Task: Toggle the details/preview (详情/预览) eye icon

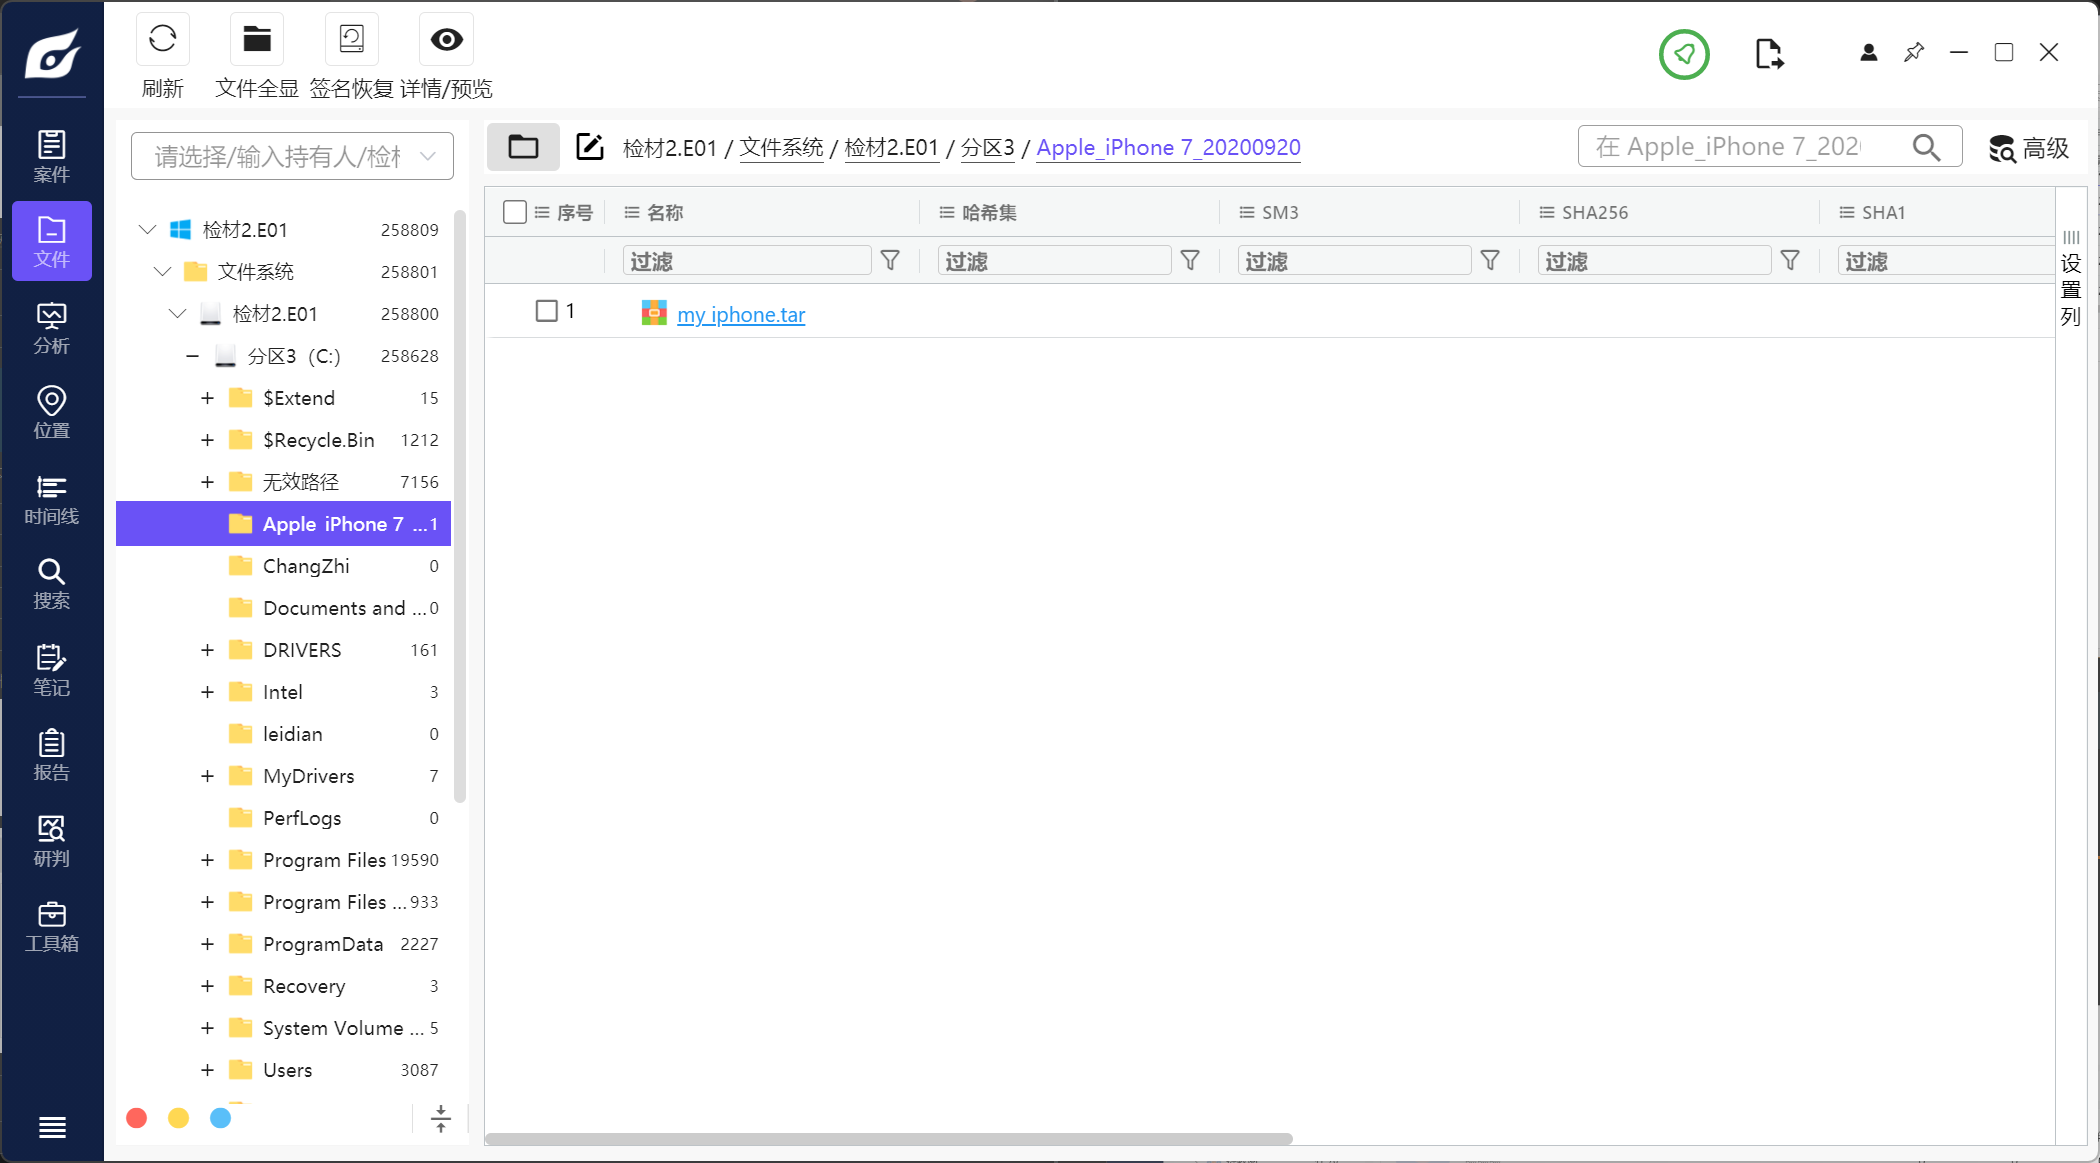Action: point(446,40)
